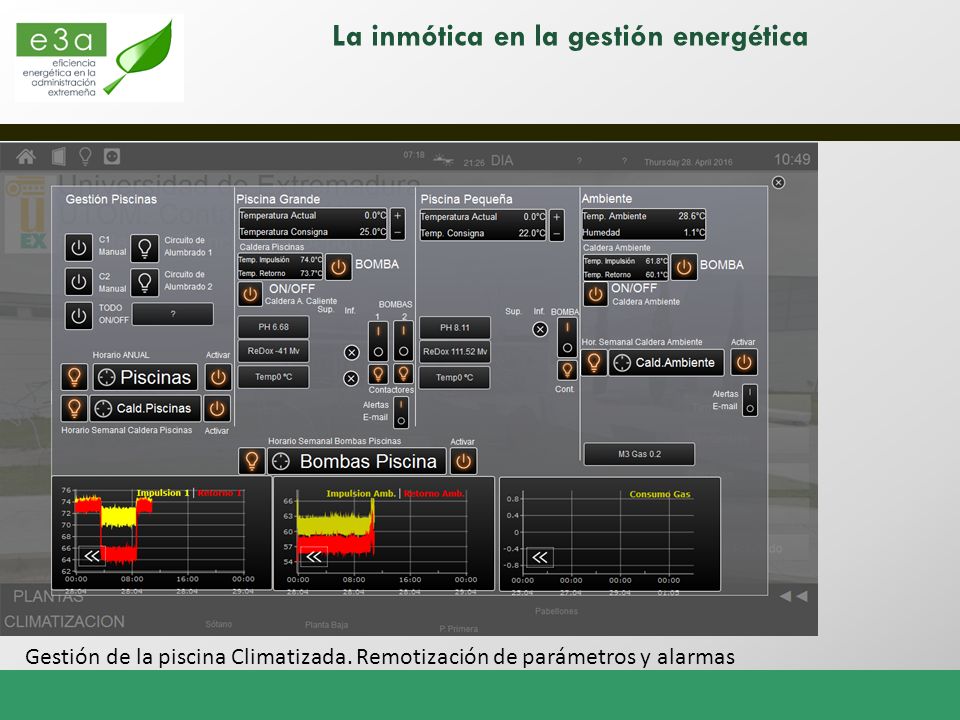Click the '?' status button

coord(173,314)
